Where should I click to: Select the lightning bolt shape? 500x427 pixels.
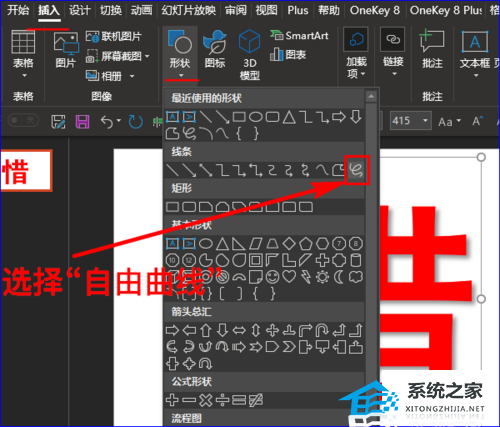coord(306,277)
